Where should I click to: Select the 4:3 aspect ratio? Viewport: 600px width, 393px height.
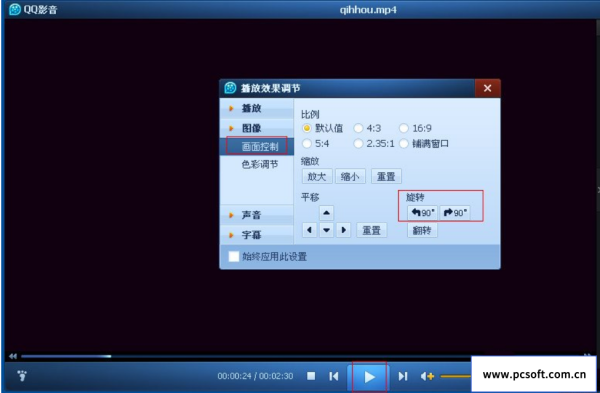358,128
